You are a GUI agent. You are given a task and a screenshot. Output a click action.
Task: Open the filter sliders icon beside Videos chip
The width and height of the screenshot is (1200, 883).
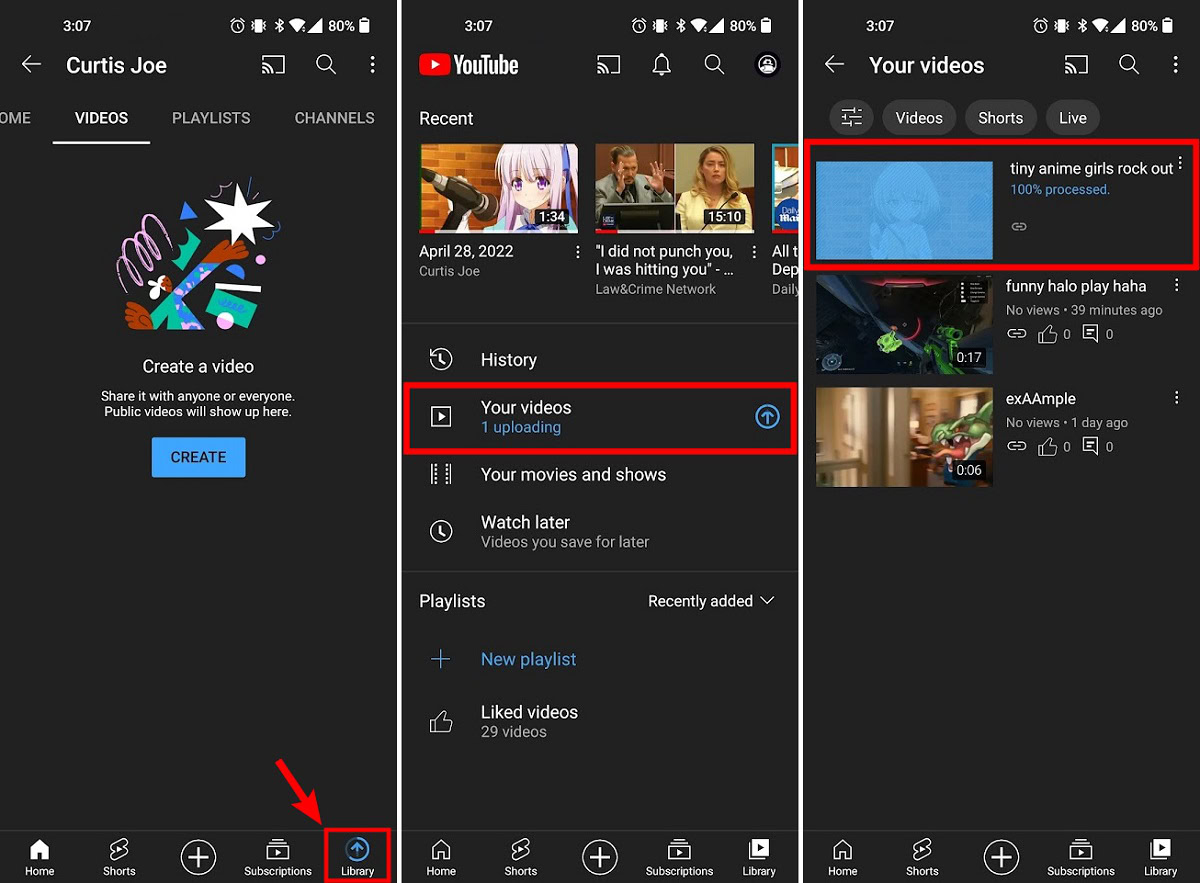pyautogui.click(x=851, y=118)
